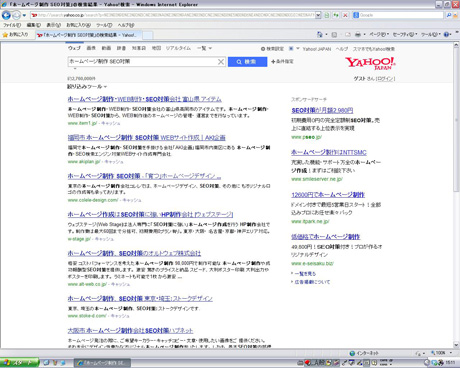Select the 画像 search tab
The width and height of the screenshot is (460, 368).
pyautogui.click(x=91, y=48)
